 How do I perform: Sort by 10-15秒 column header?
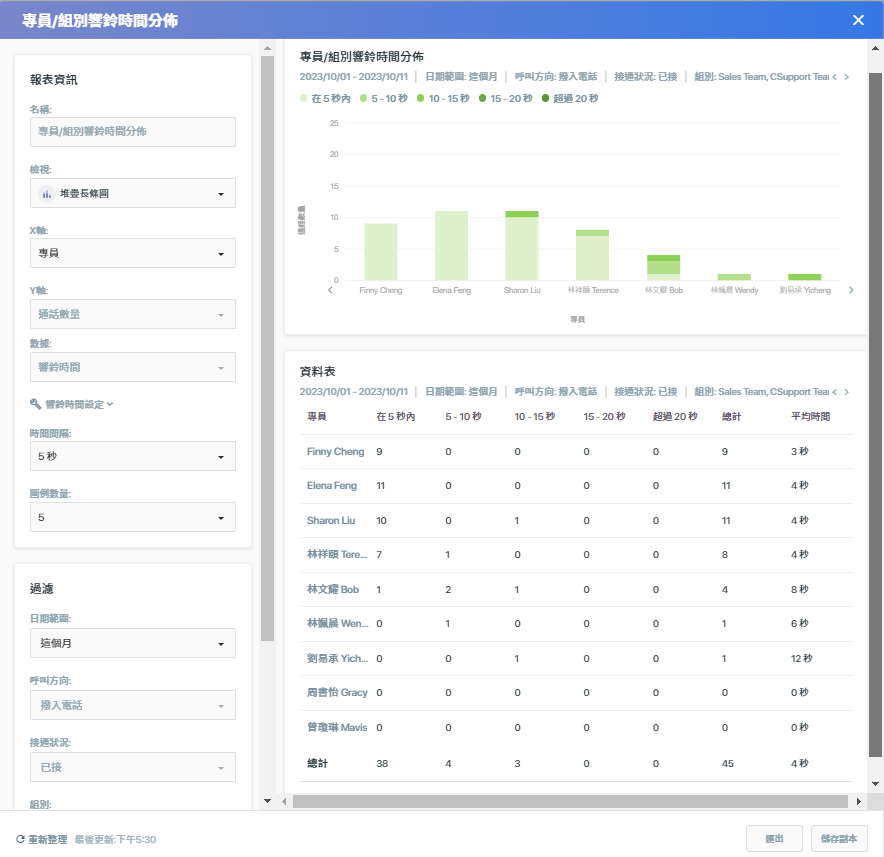534,417
